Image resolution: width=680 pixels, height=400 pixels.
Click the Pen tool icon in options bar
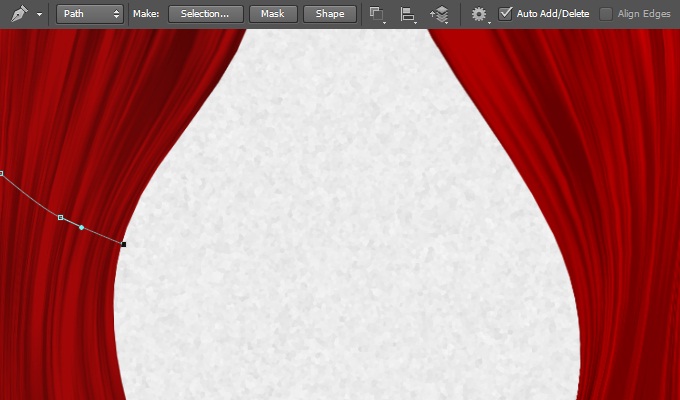pos(18,14)
